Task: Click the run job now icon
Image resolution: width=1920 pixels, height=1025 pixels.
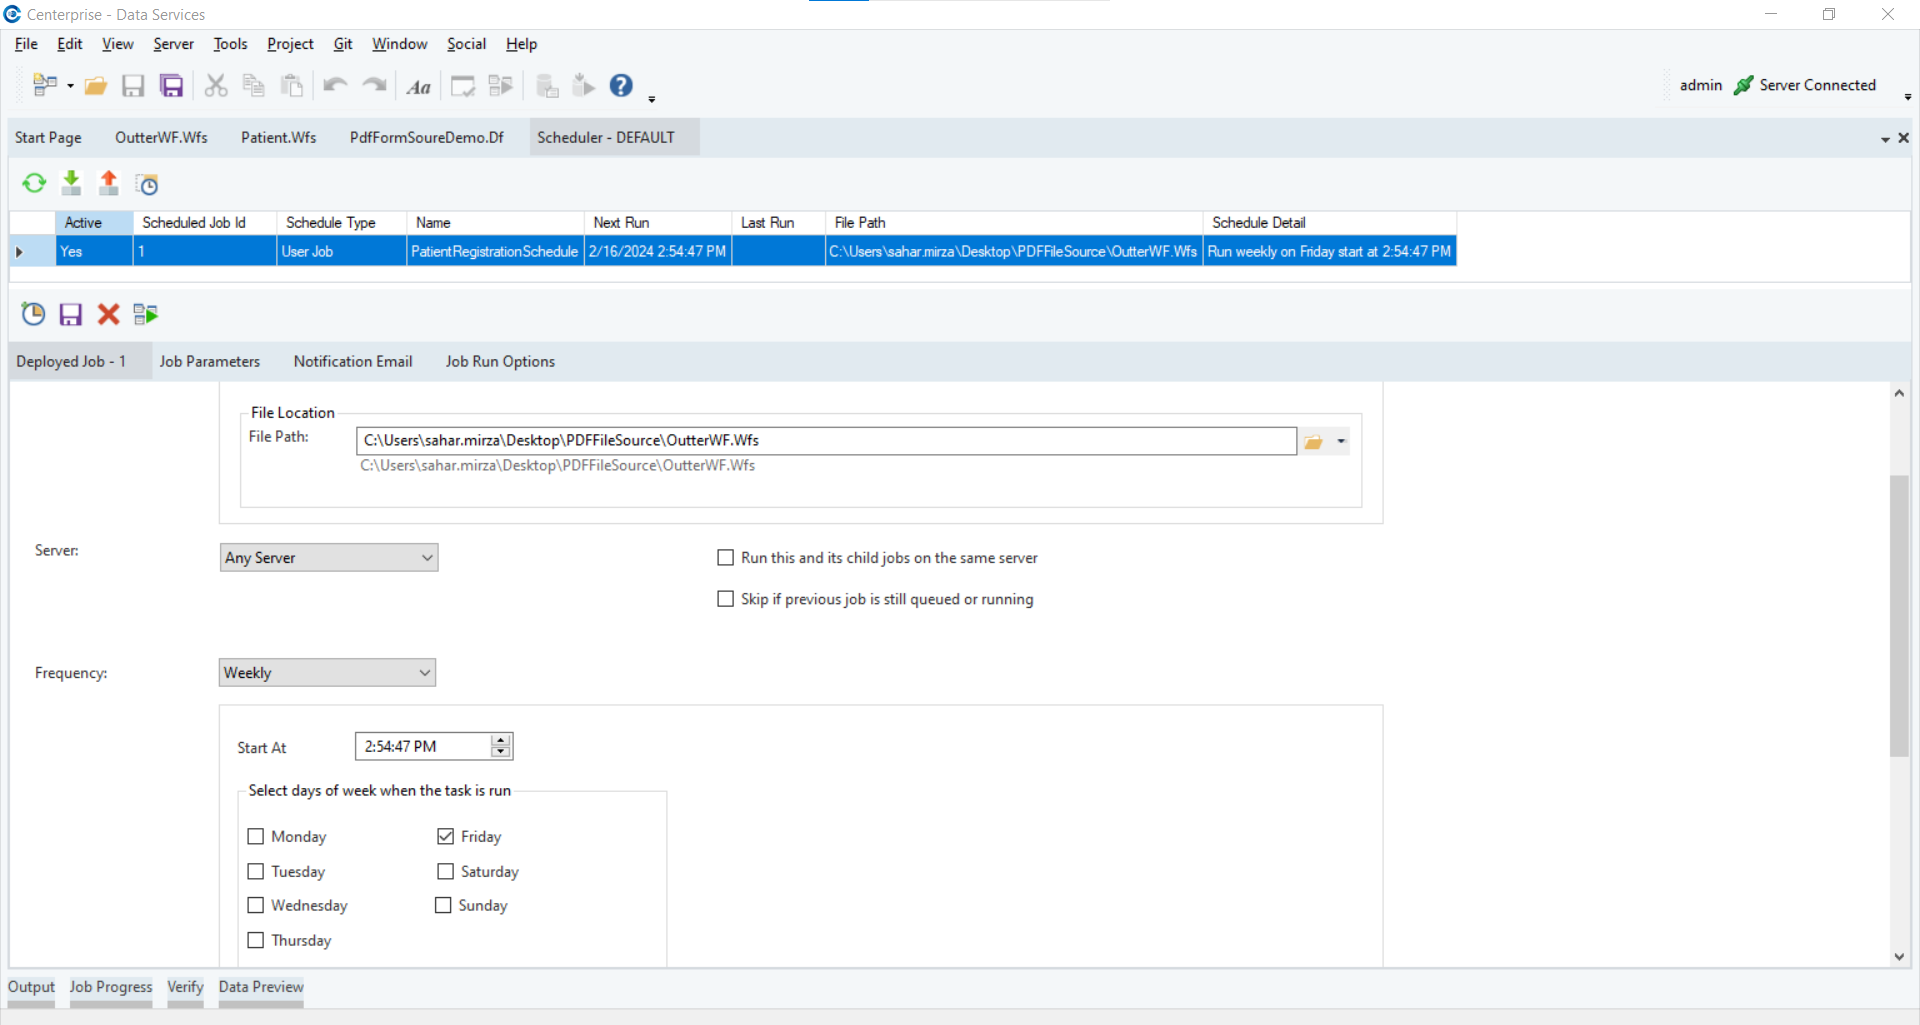Action: point(146,315)
